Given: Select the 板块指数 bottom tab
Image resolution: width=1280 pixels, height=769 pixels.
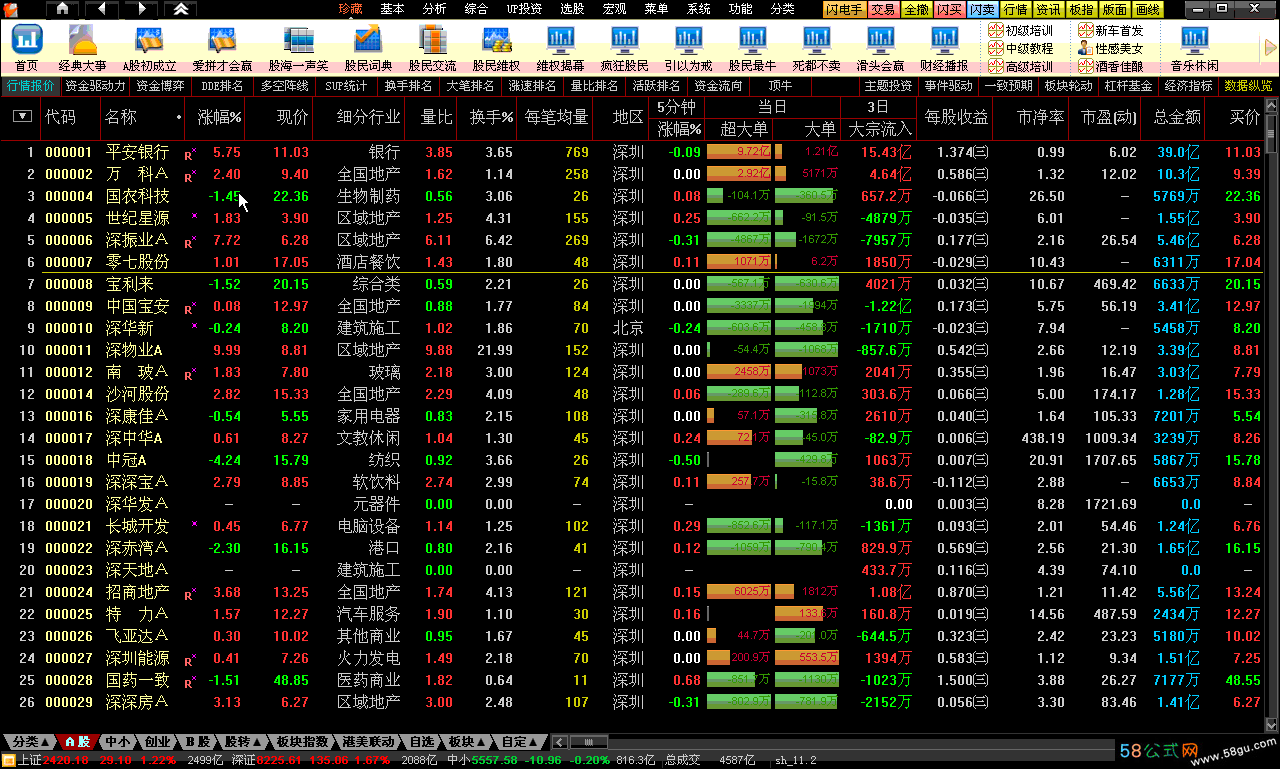Looking at the screenshot, I should [302, 742].
